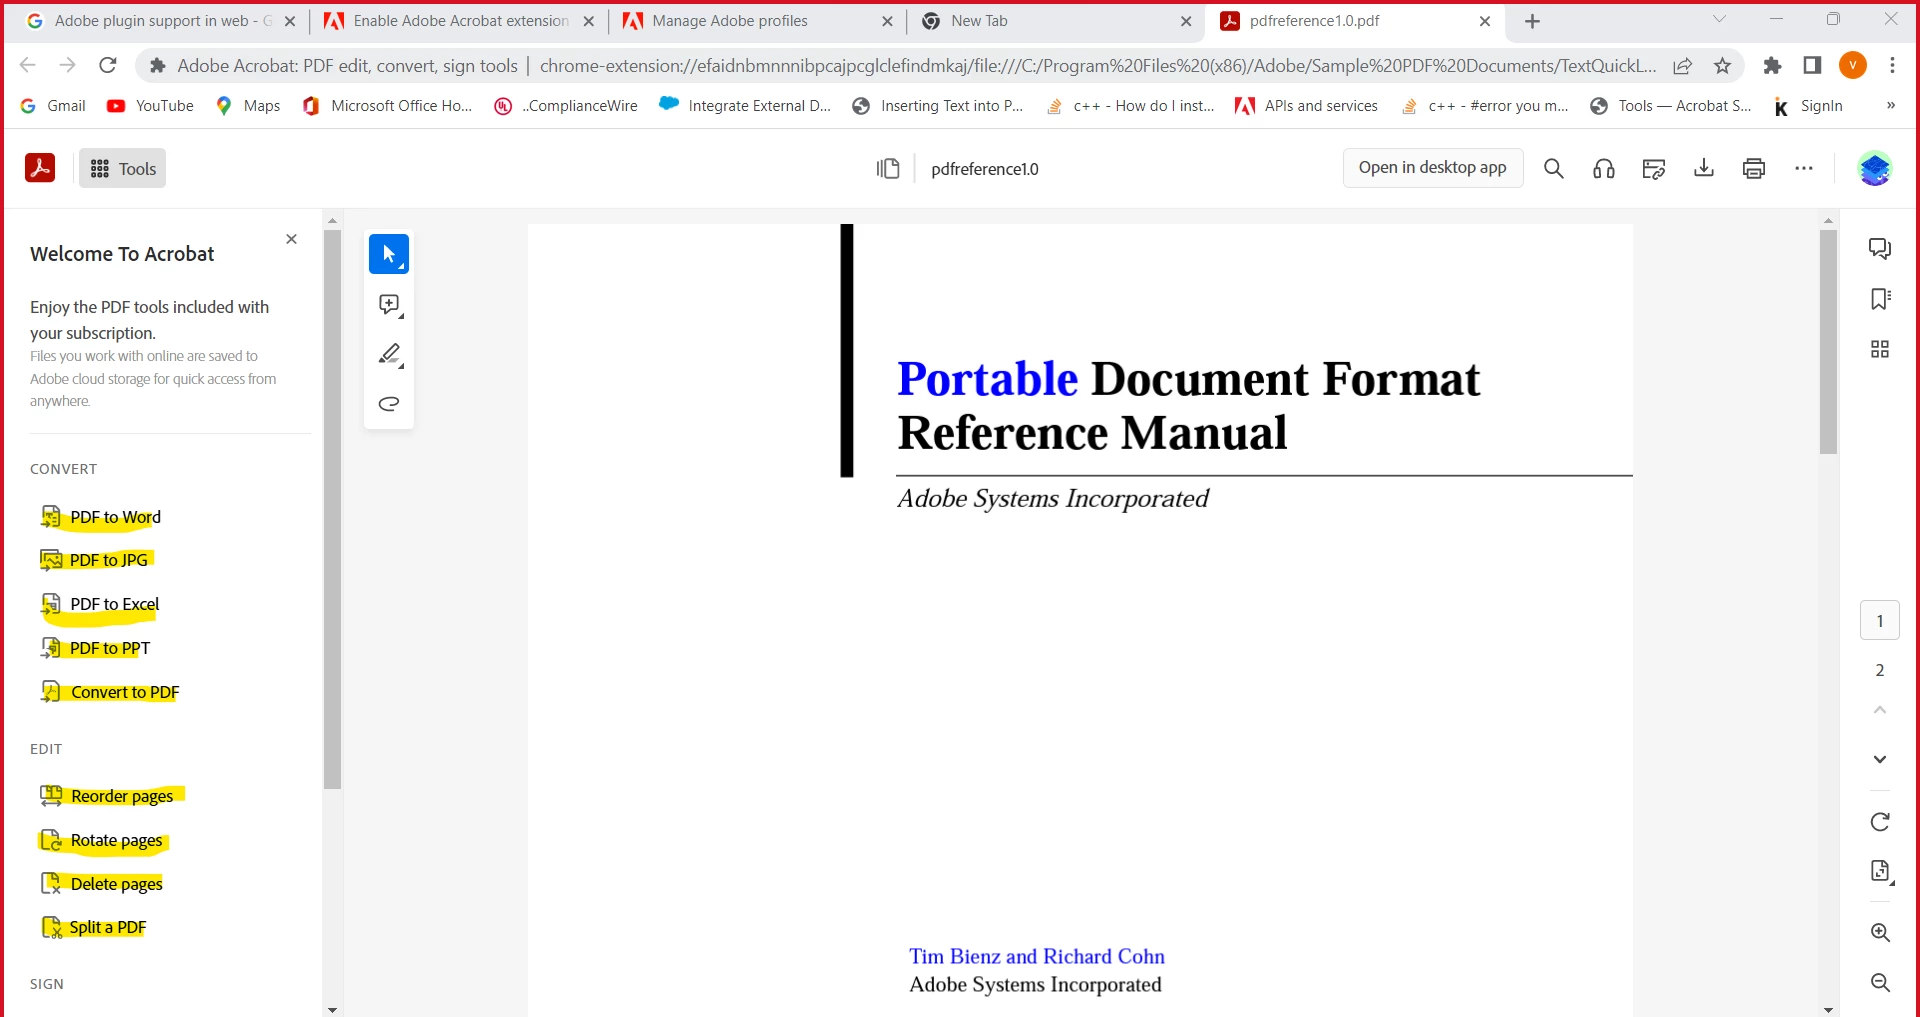Download the PDF using download icon
The width and height of the screenshot is (1920, 1017).
click(x=1704, y=168)
